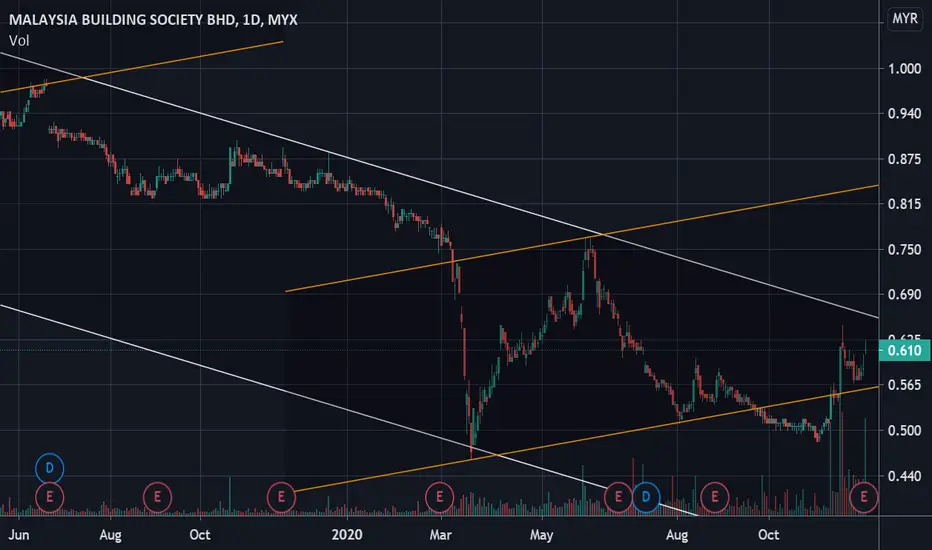Image resolution: width=932 pixels, height=550 pixels.
Task: Click the 0.500 price axis label
Action: (904, 430)
